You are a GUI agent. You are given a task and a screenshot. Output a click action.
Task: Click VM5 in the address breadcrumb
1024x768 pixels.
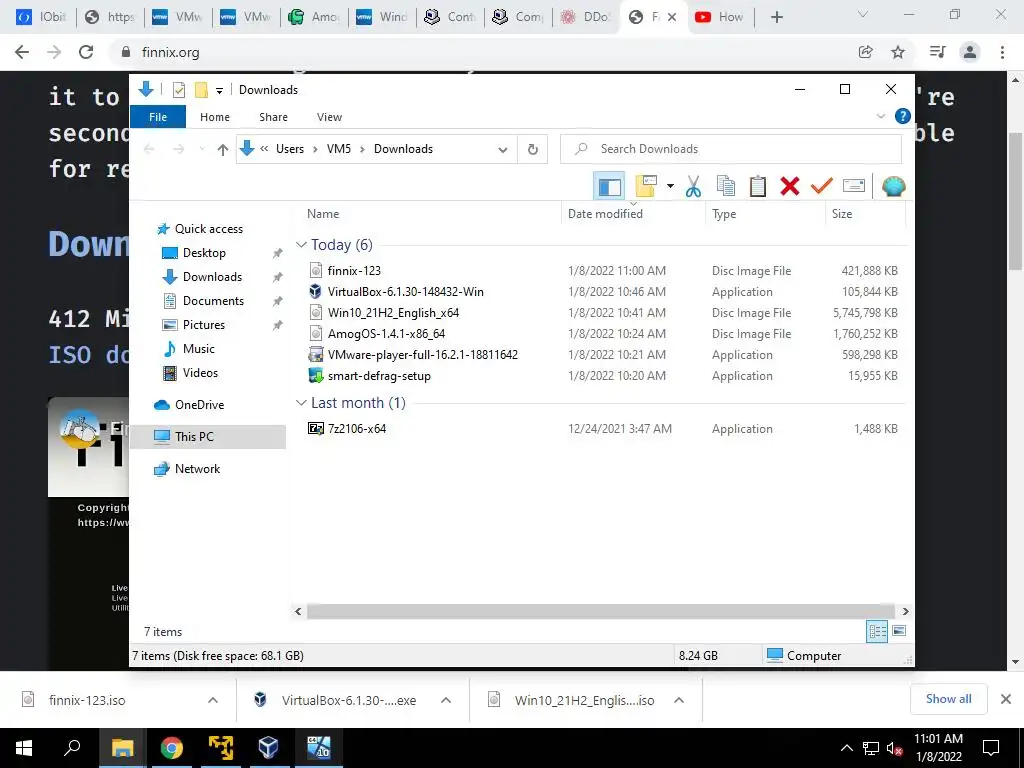click(339, 149)
